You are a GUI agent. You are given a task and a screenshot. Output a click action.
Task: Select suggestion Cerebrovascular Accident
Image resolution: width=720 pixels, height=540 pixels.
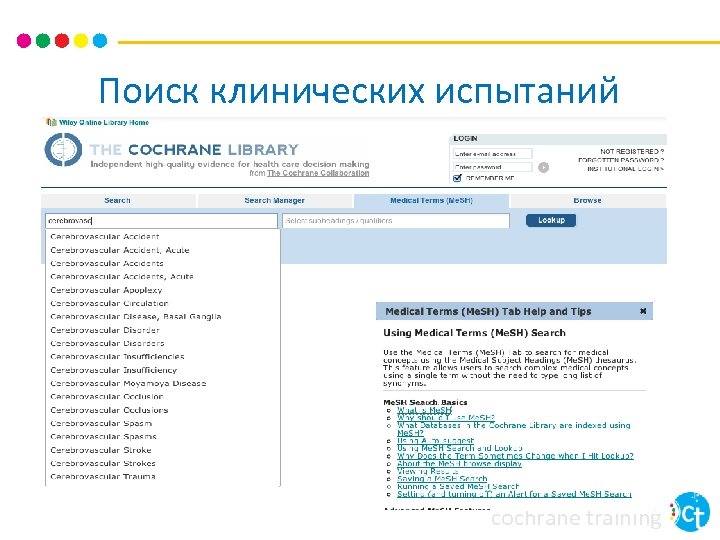pyautogui.click(x=105, y=236)
